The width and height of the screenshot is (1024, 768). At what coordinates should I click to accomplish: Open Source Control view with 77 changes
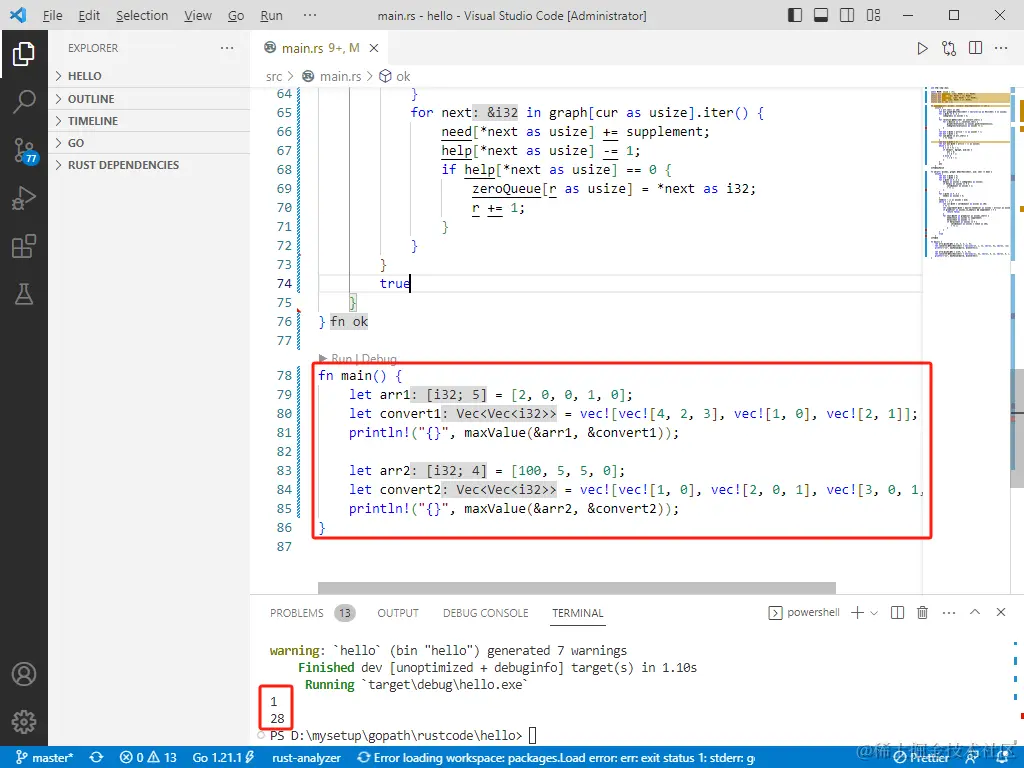click(x=25, y=150)
